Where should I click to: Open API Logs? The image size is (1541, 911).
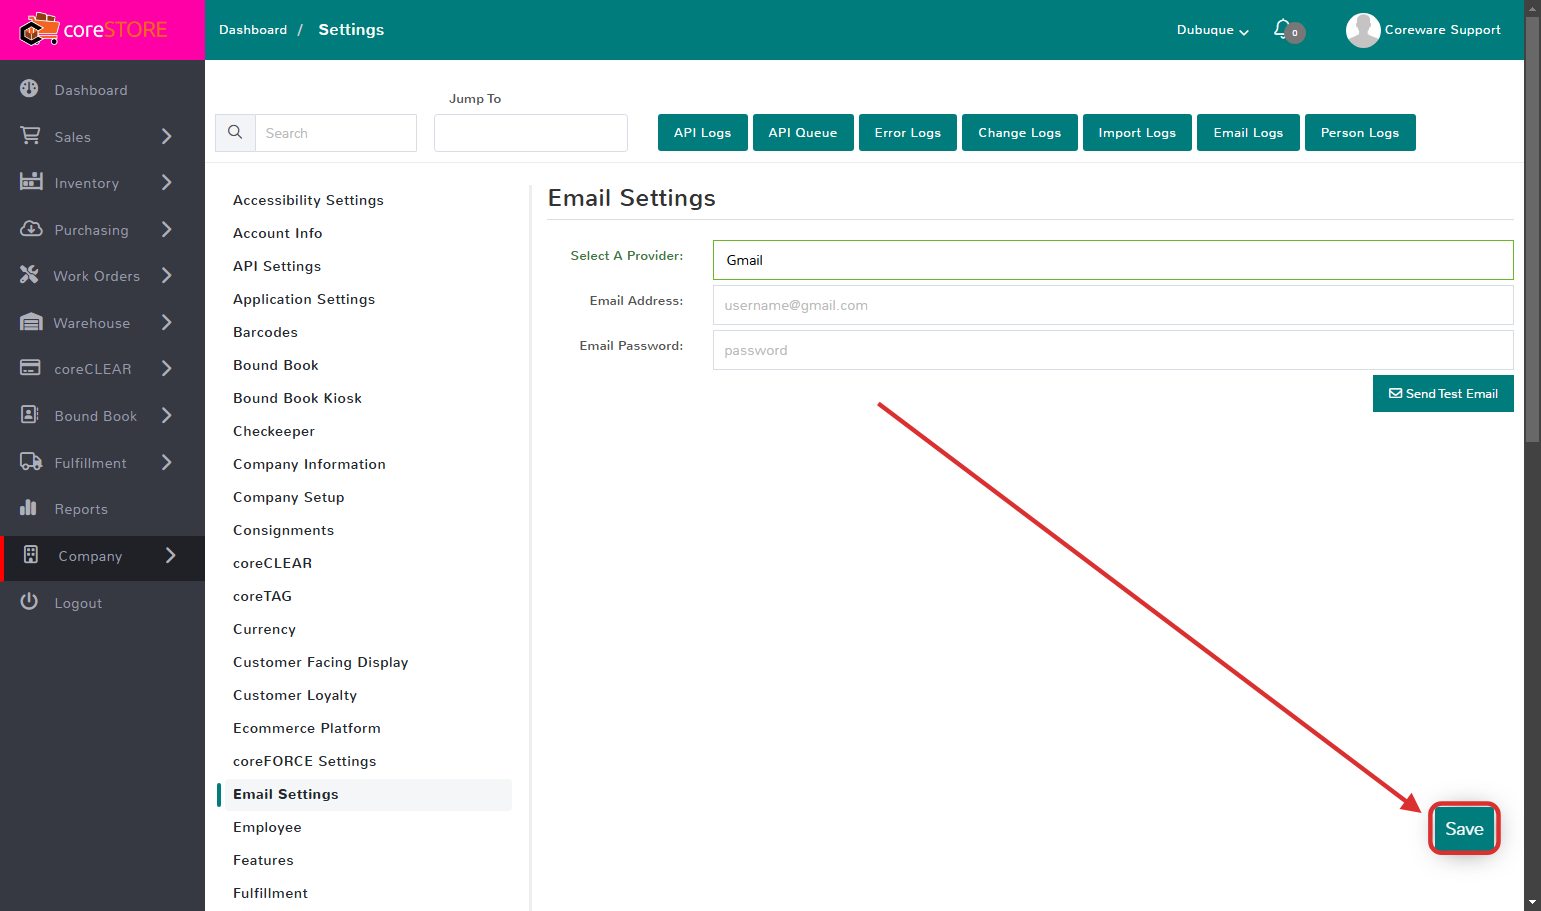pyautogui.click(x=703, y=132)
